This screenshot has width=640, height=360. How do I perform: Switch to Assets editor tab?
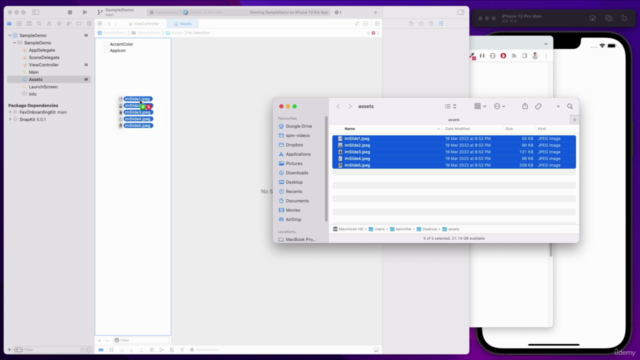tap(183, 24)
